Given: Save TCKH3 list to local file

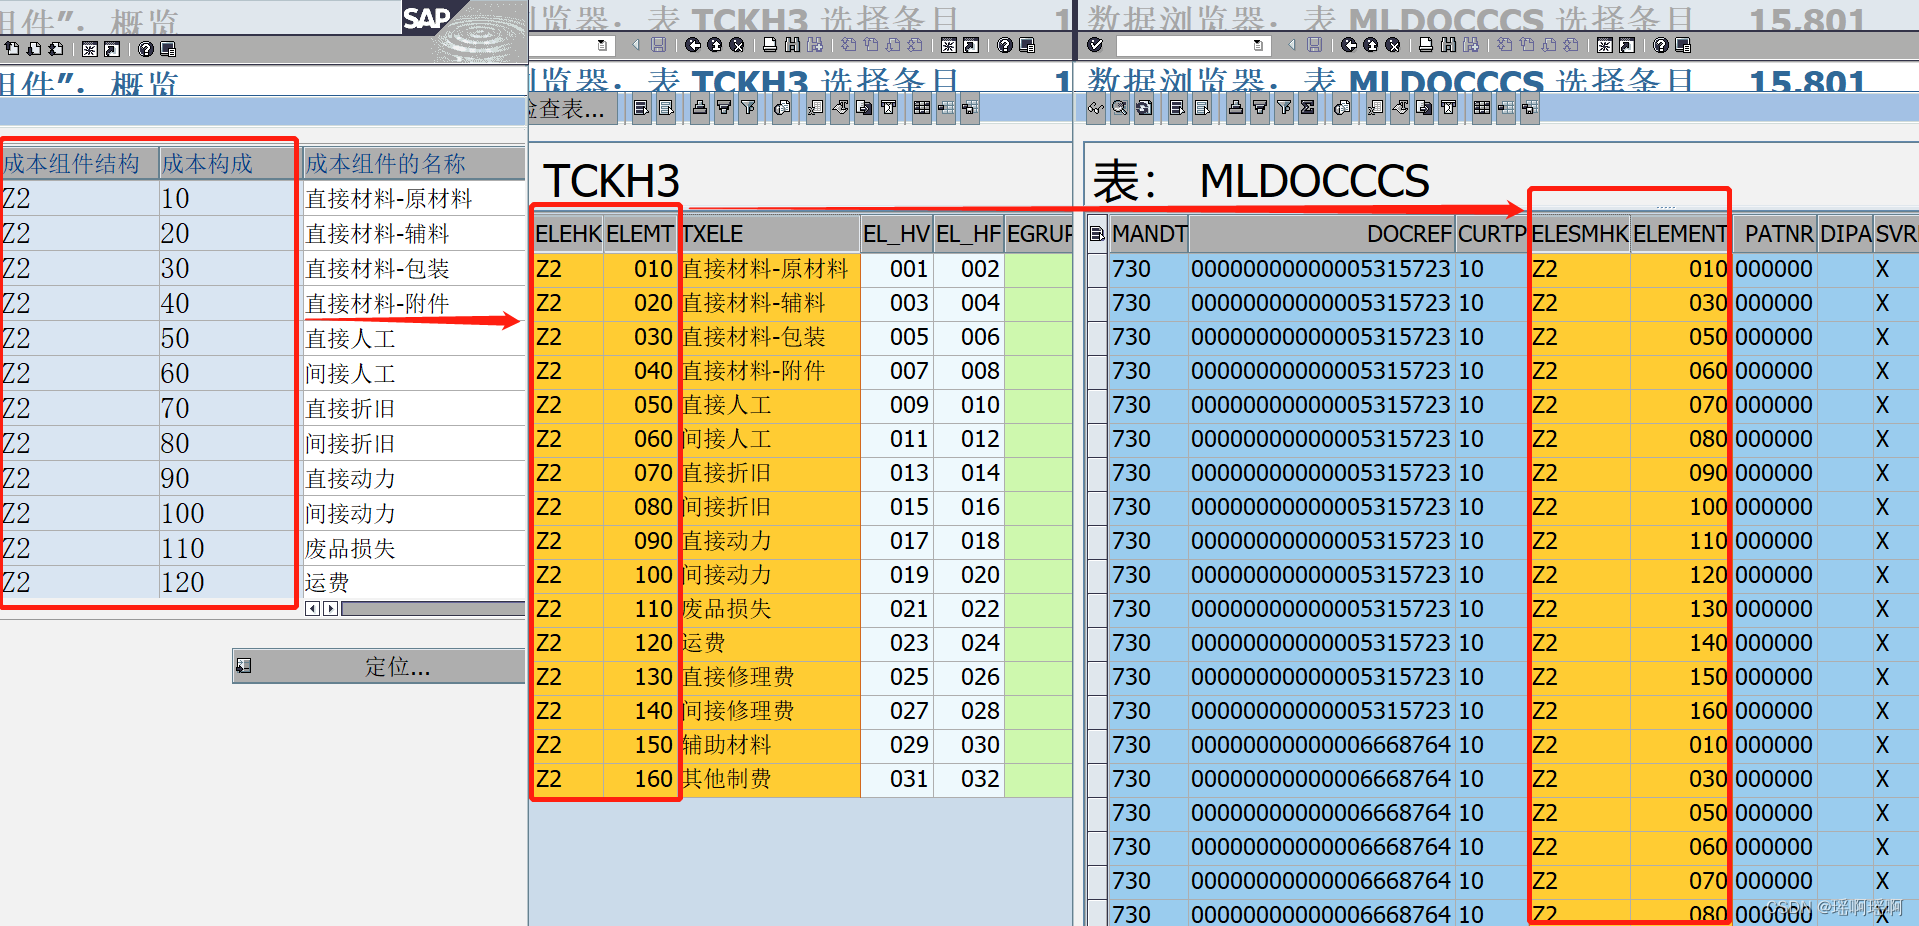Looking at the screenshot, I should pos(864,108).
